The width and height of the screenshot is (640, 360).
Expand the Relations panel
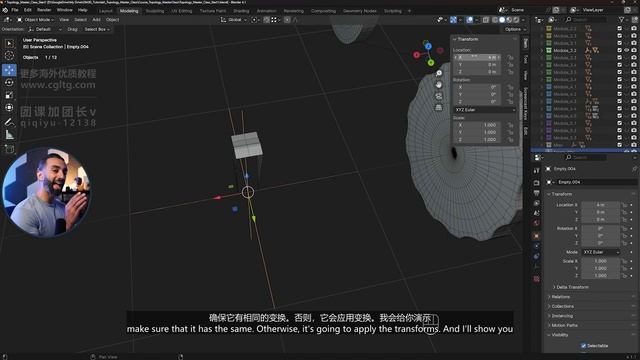coord(561,297)
